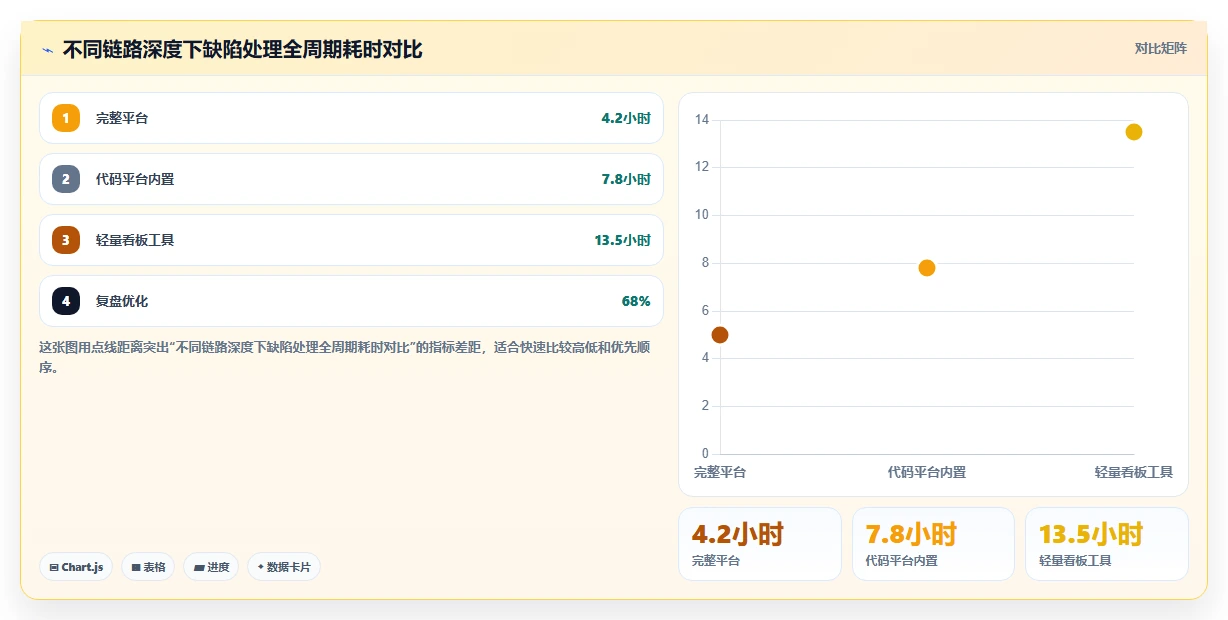This screenshot has height=620, width=1228.
Task: Click the 68% value in list
Action: coord(636,301)
